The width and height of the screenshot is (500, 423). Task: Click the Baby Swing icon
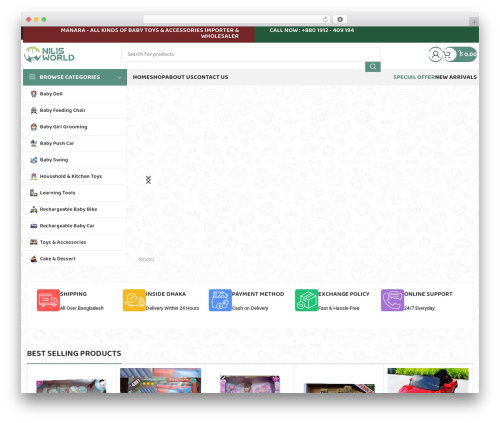coord(34,160)
